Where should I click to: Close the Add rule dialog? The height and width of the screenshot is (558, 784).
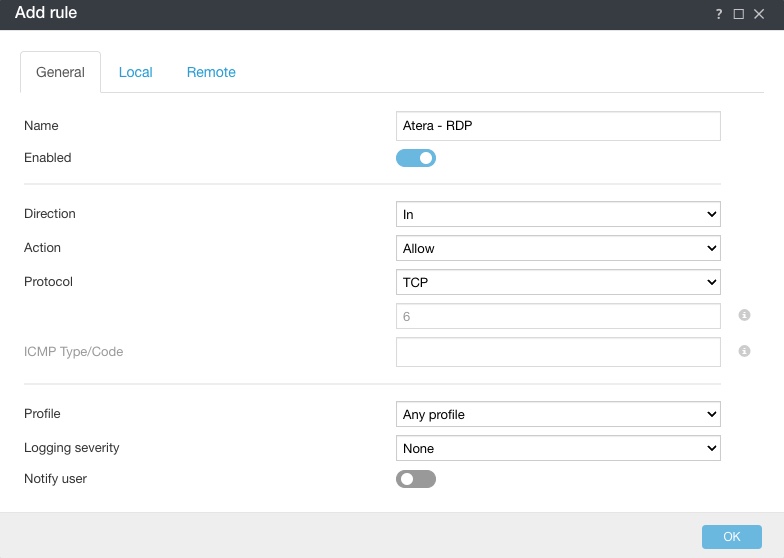point(759,14)
